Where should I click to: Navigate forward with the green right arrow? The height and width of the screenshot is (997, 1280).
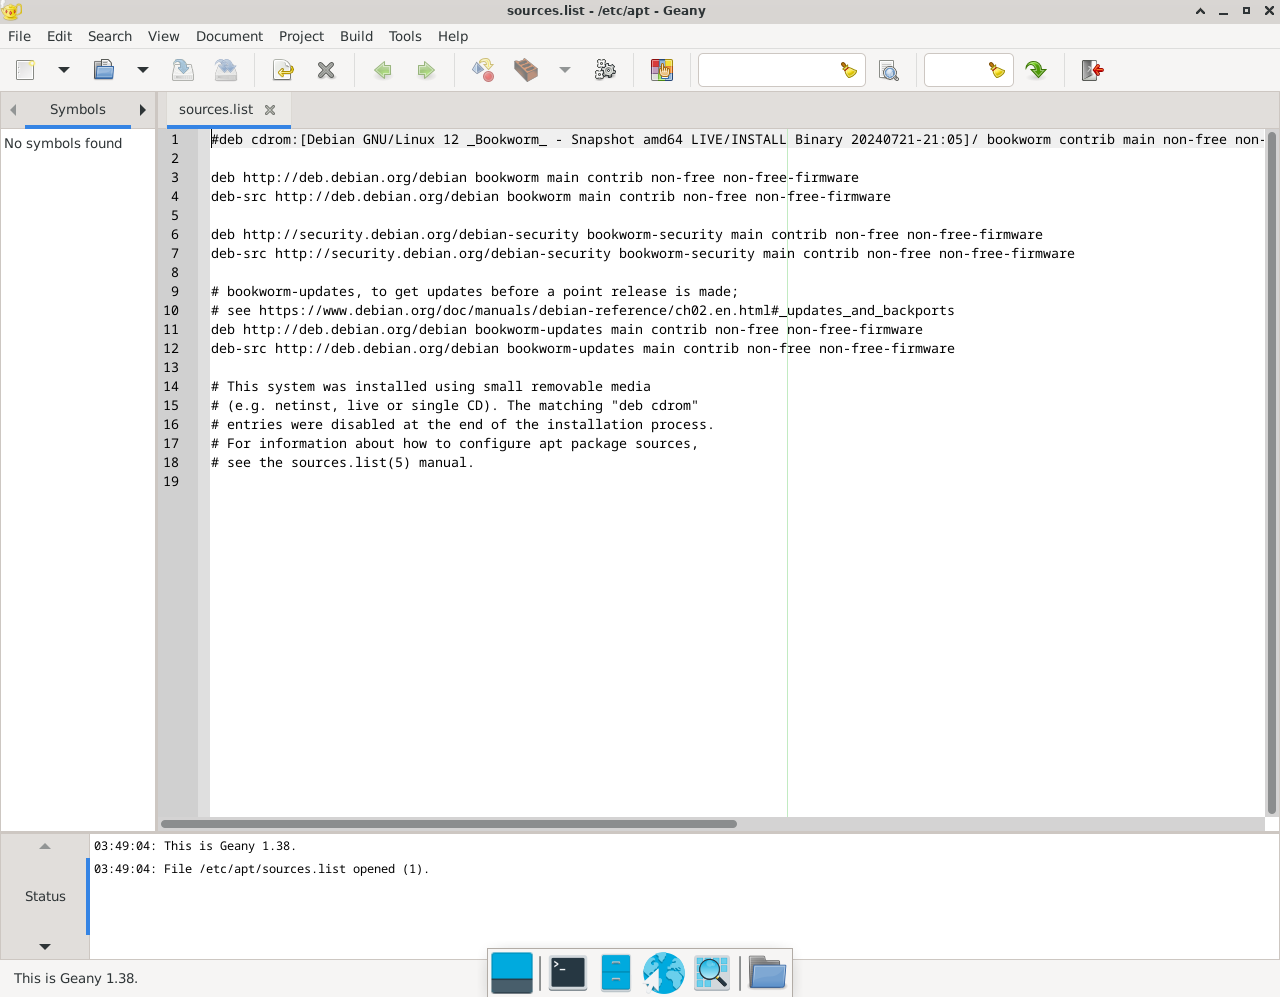point(426,70)
